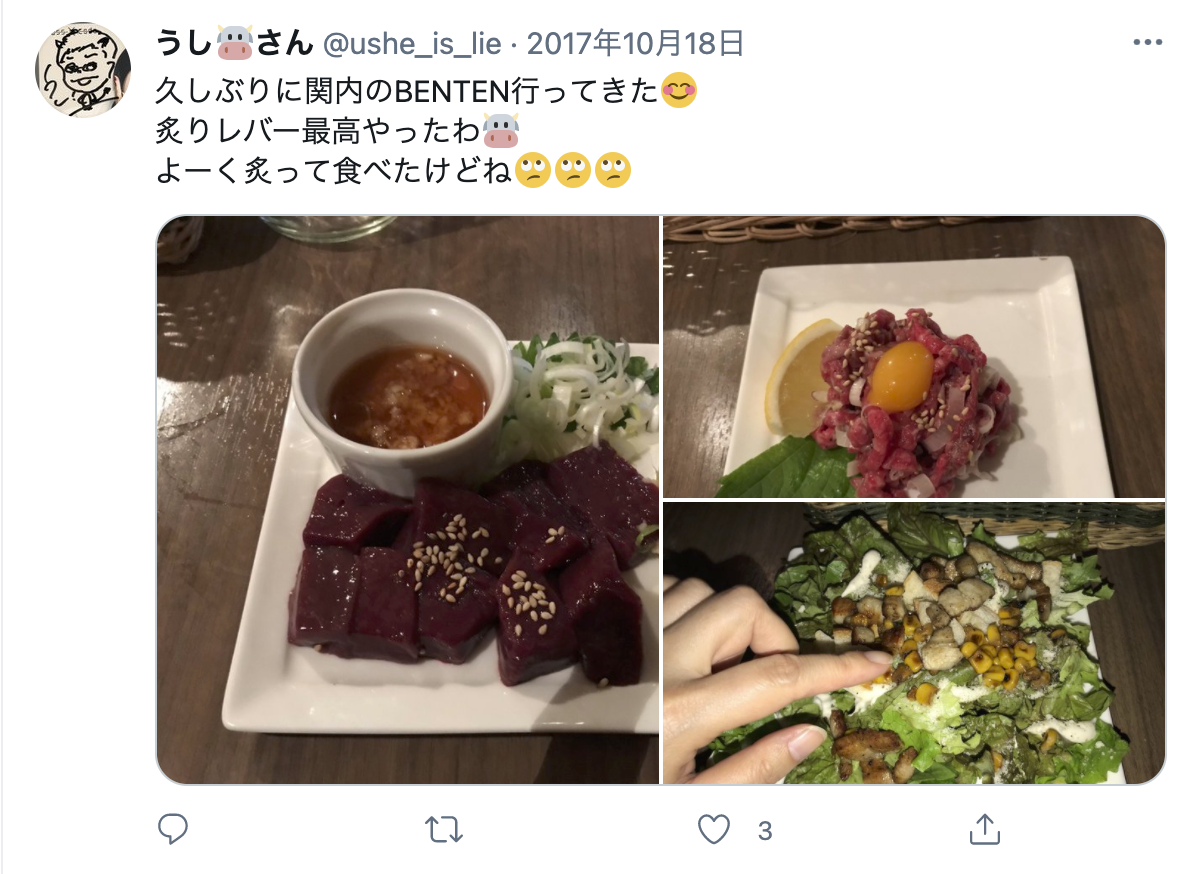
Task: Open the user's cartoon avatar image
Action: [x=83, y=70]
